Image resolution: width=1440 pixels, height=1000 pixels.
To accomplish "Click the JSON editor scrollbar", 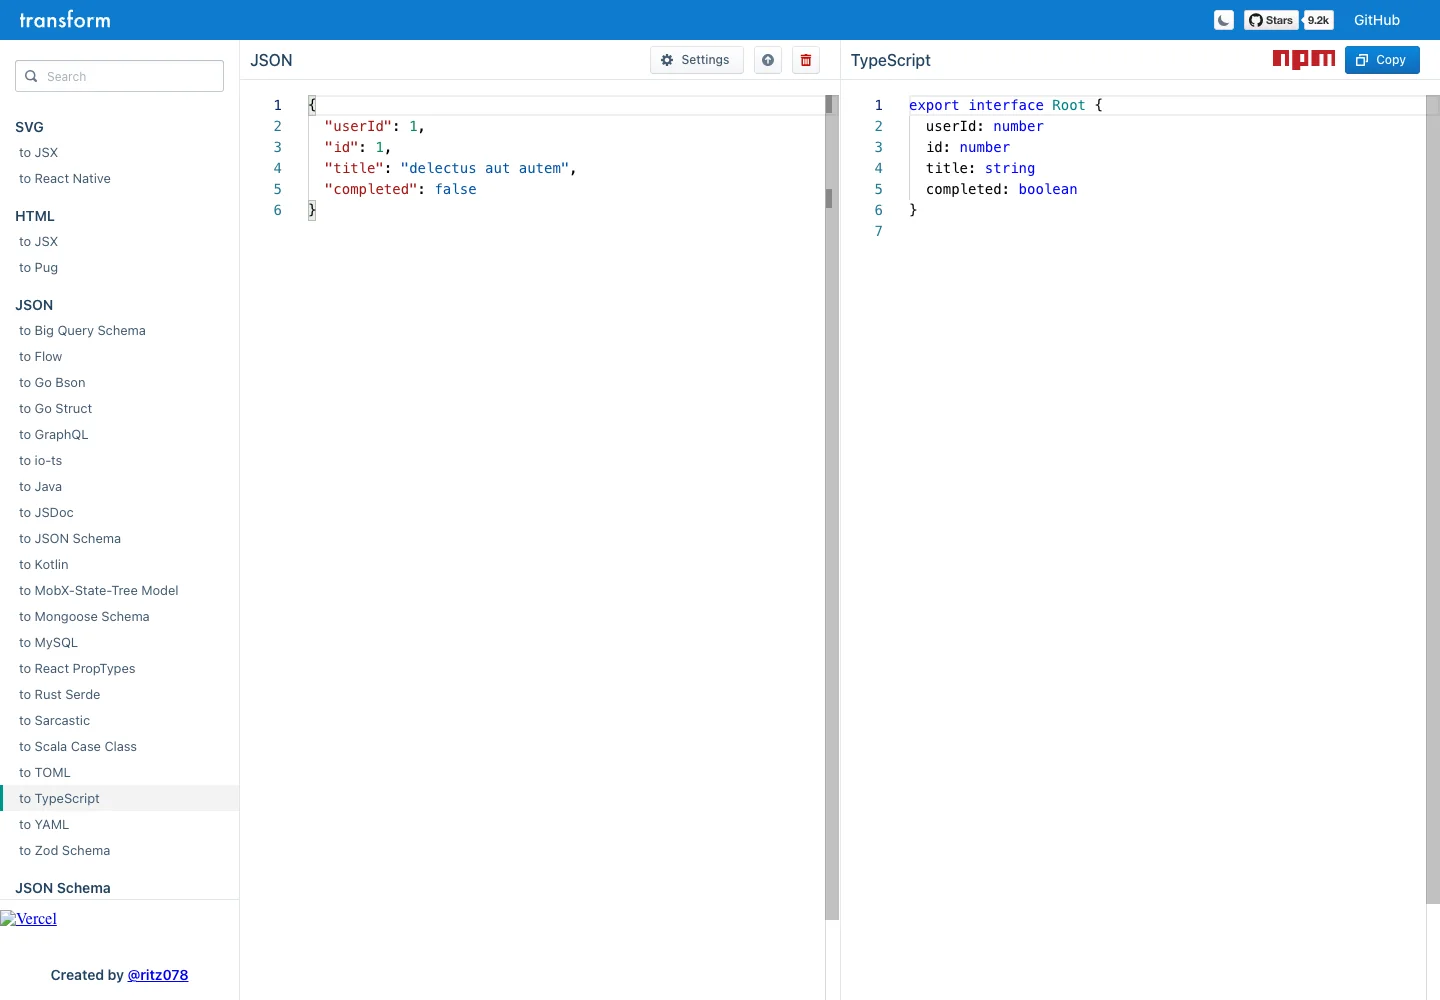I will point(832,508).
